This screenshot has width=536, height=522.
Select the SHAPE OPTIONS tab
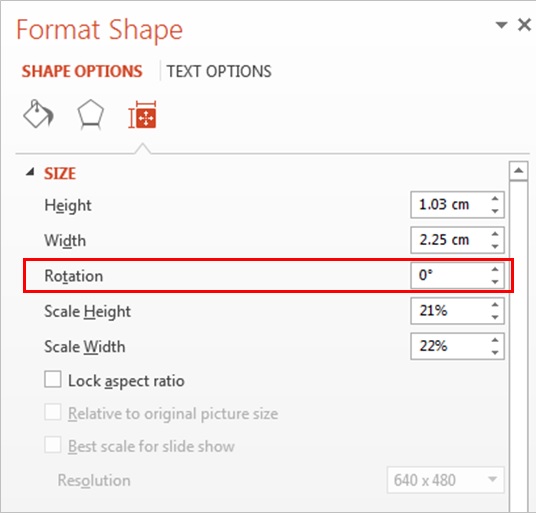82,71
